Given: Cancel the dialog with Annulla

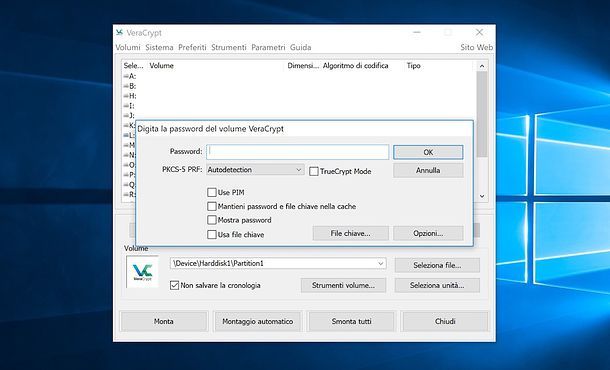Looking at the screenshot, I should (428, 170).
